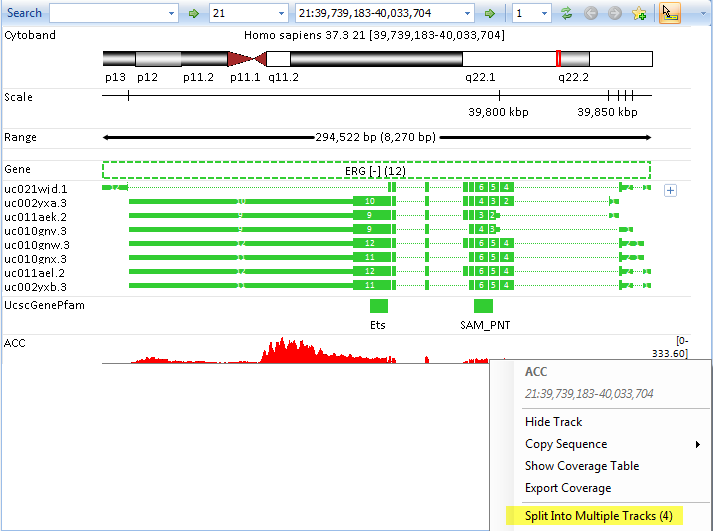Click the red centromere on cytoband
This screenshot has width=713, height=531.
pyautogui.click(x=246, y=59)
